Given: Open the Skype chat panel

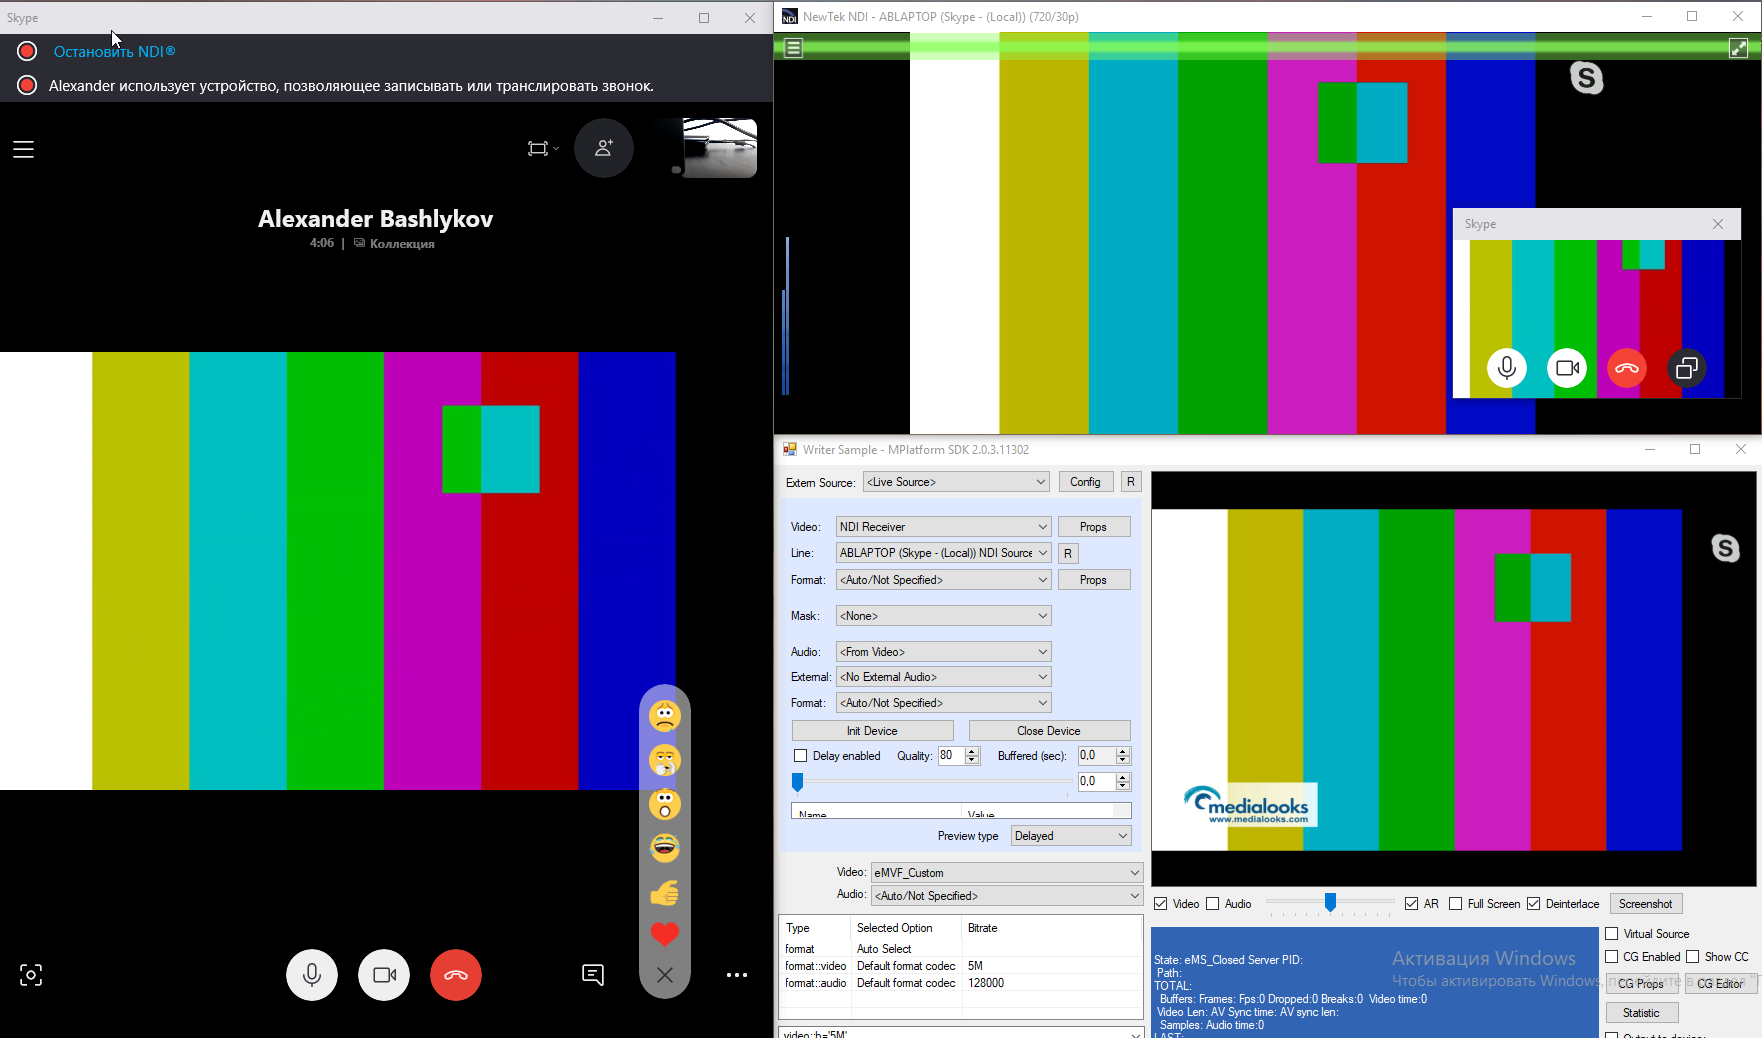Looking at the screenshot, I should (x=593, y=975).
